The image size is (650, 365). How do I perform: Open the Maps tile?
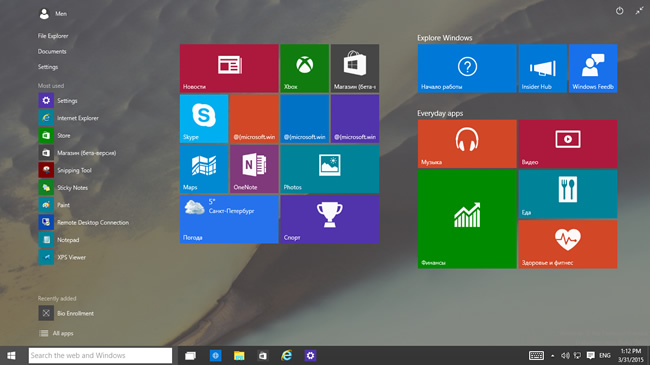[x=204, y=169]
